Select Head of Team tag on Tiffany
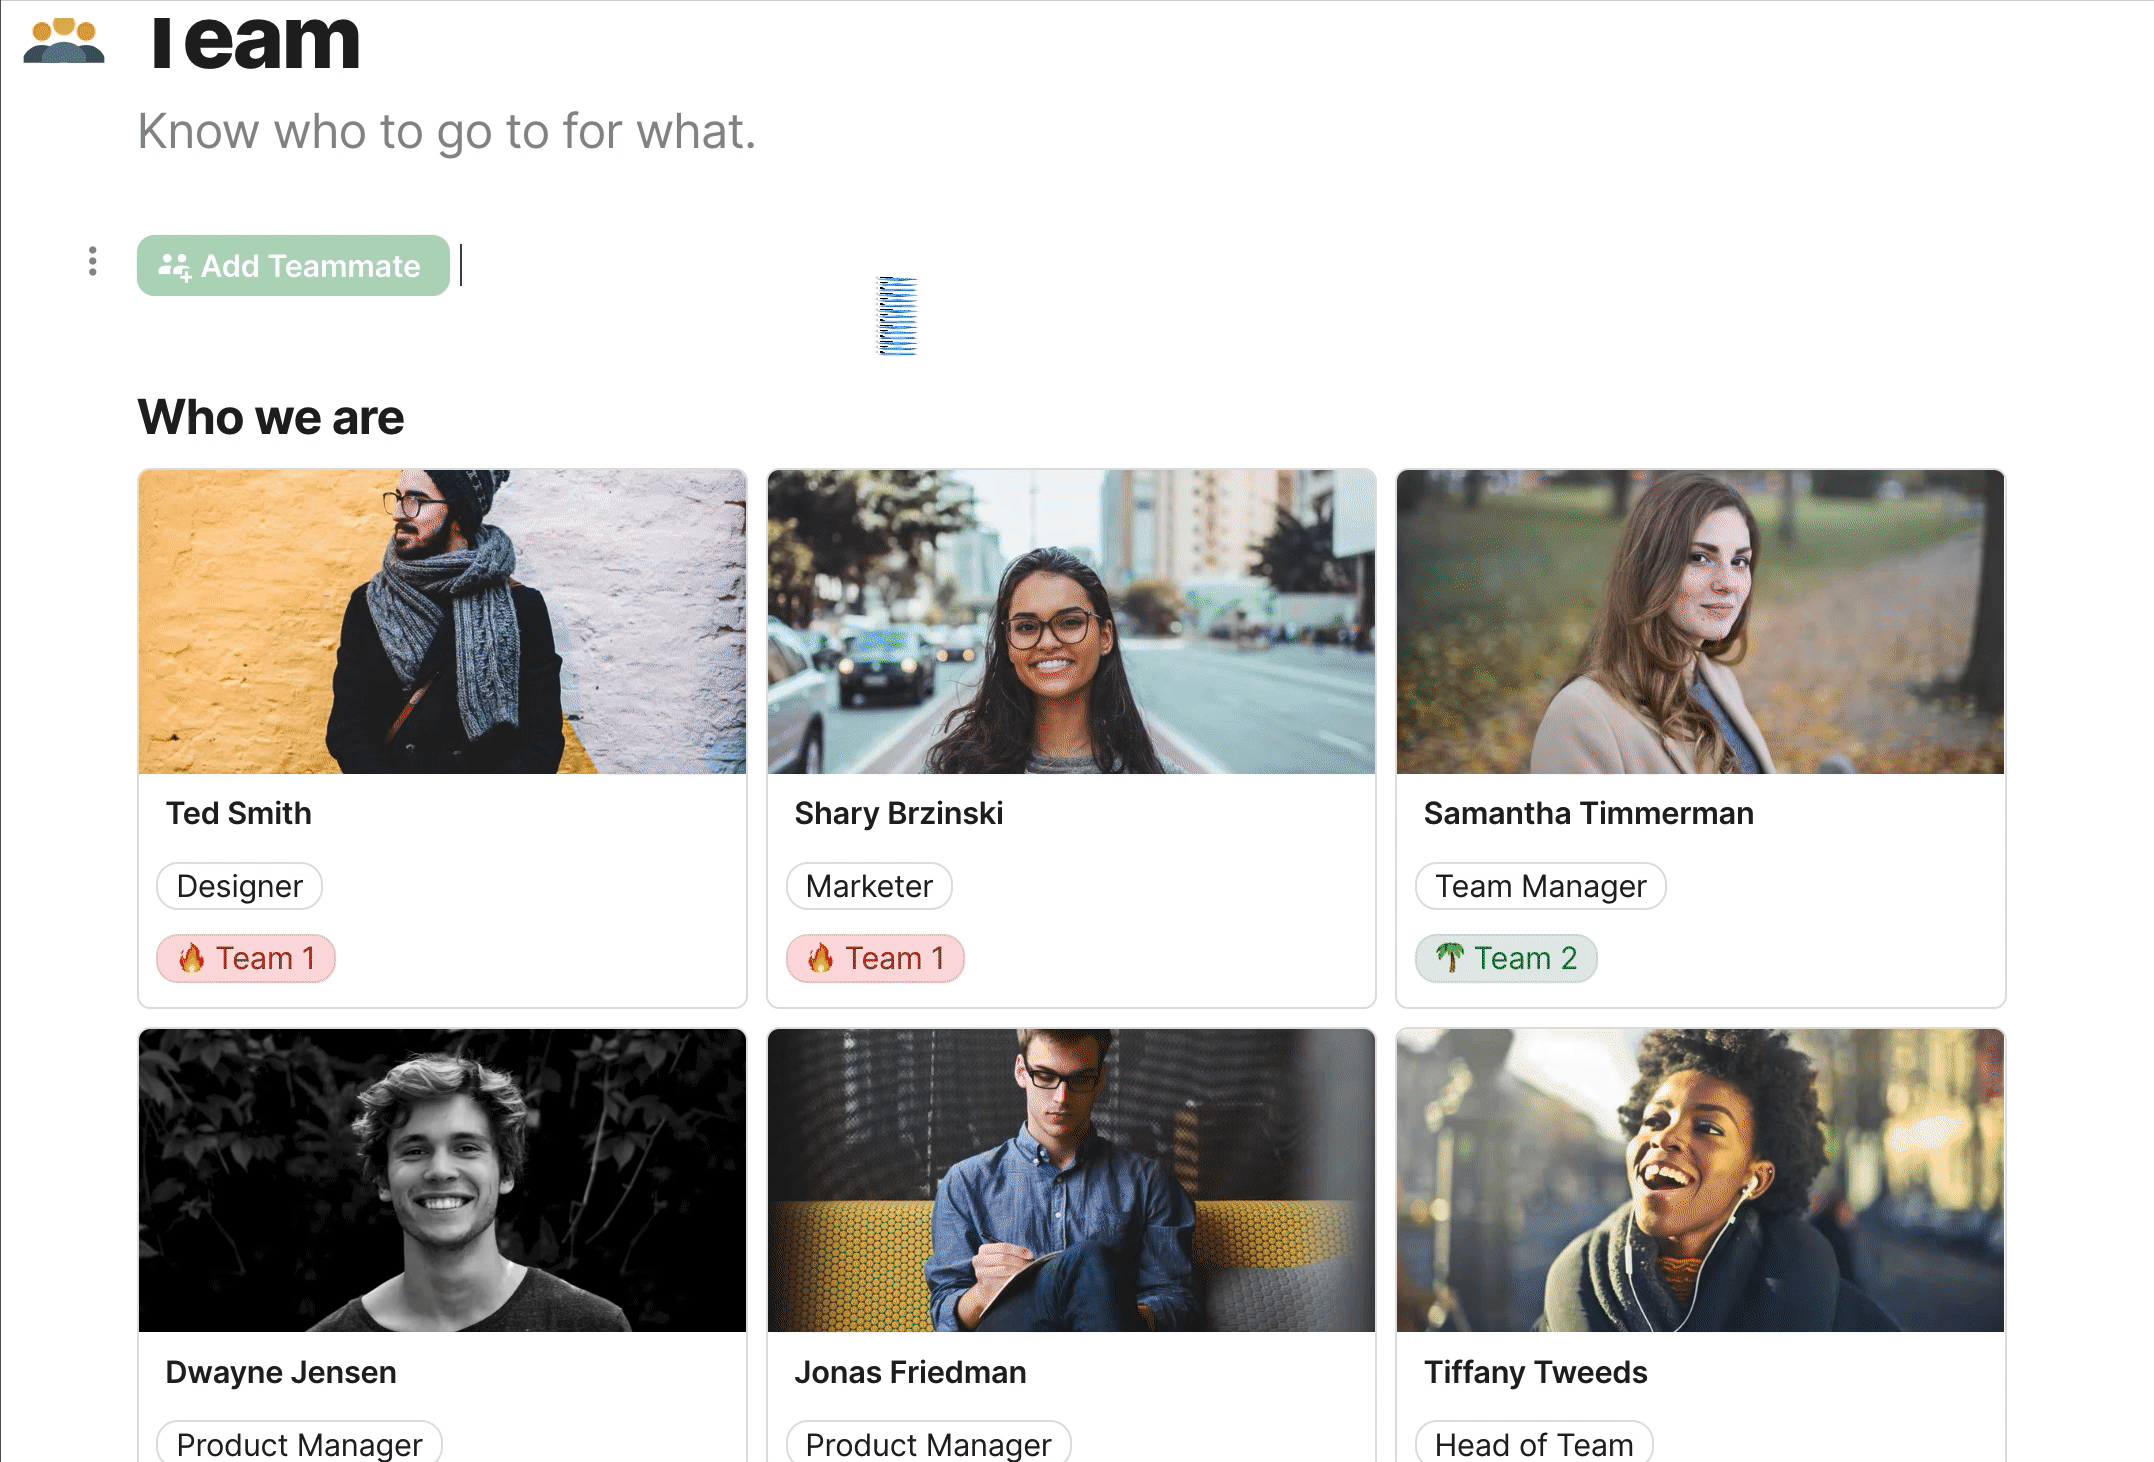 tap(1534, 1443)
